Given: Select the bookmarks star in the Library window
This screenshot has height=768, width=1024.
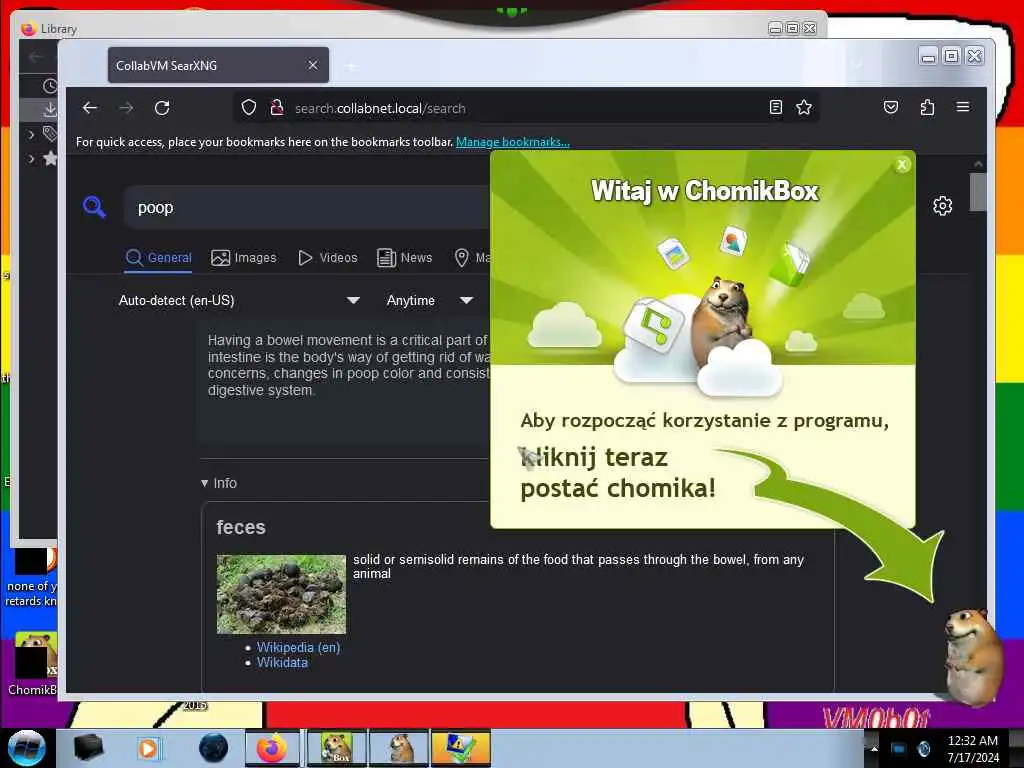Looking at the screenshot, I should (50, 158).
